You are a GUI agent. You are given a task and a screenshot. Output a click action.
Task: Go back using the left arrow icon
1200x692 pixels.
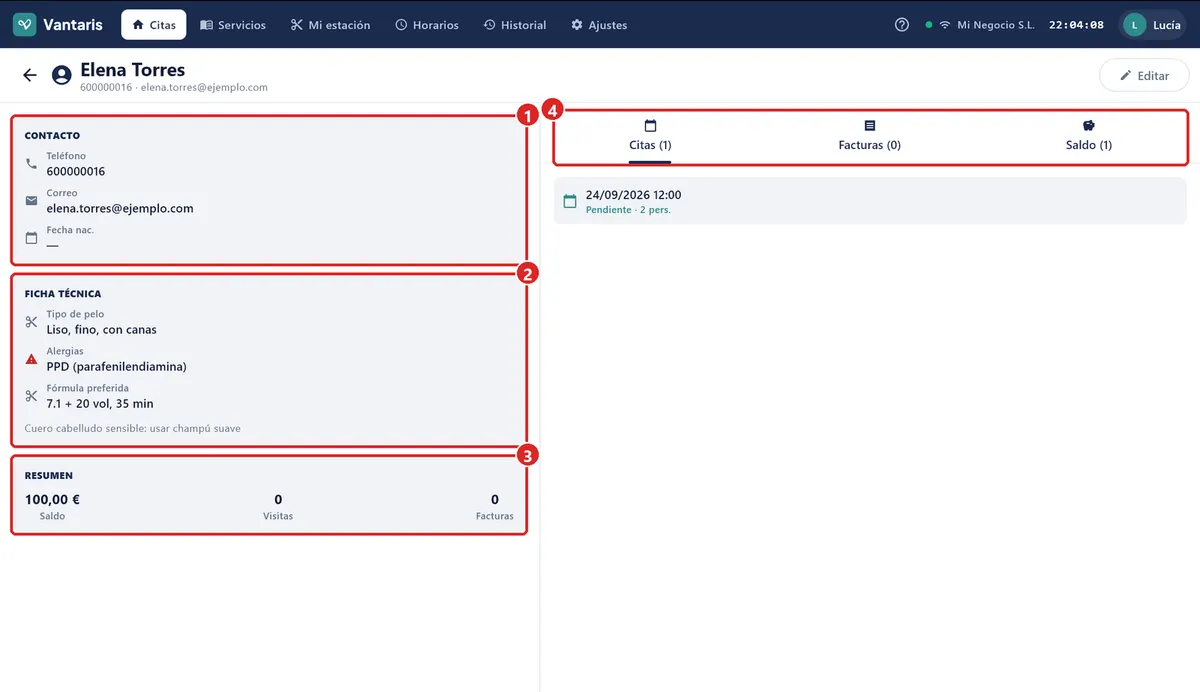[30, 75]
